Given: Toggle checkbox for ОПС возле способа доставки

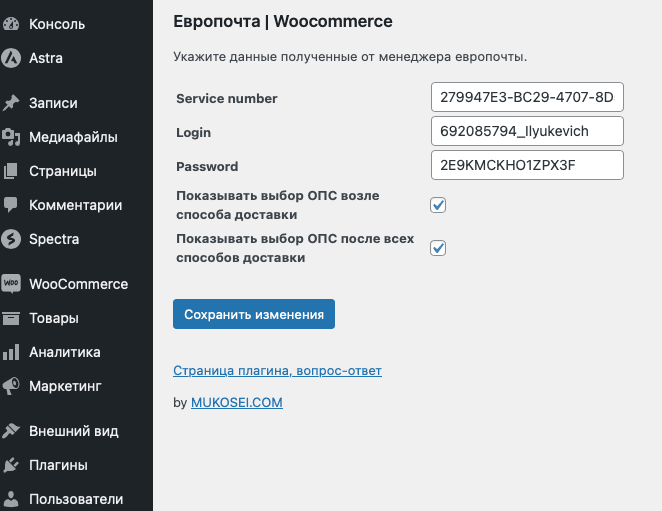Looking at the screenshot, I should point(438,205).
